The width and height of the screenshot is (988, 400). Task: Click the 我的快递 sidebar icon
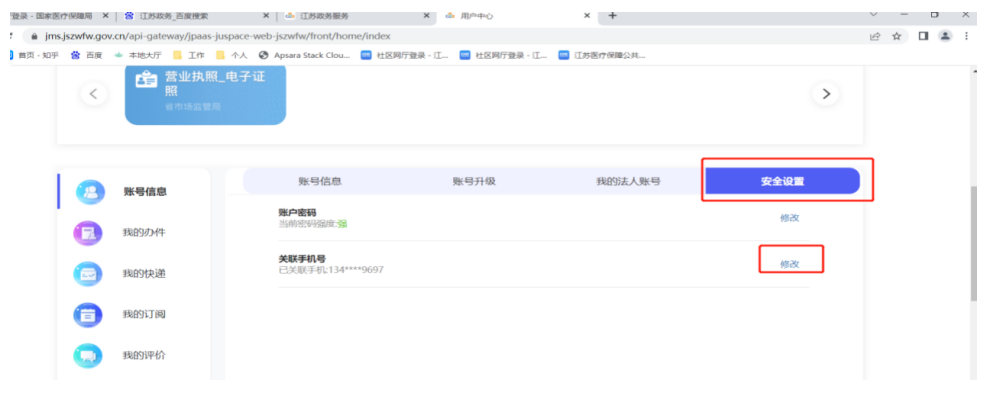pos(89,274)
